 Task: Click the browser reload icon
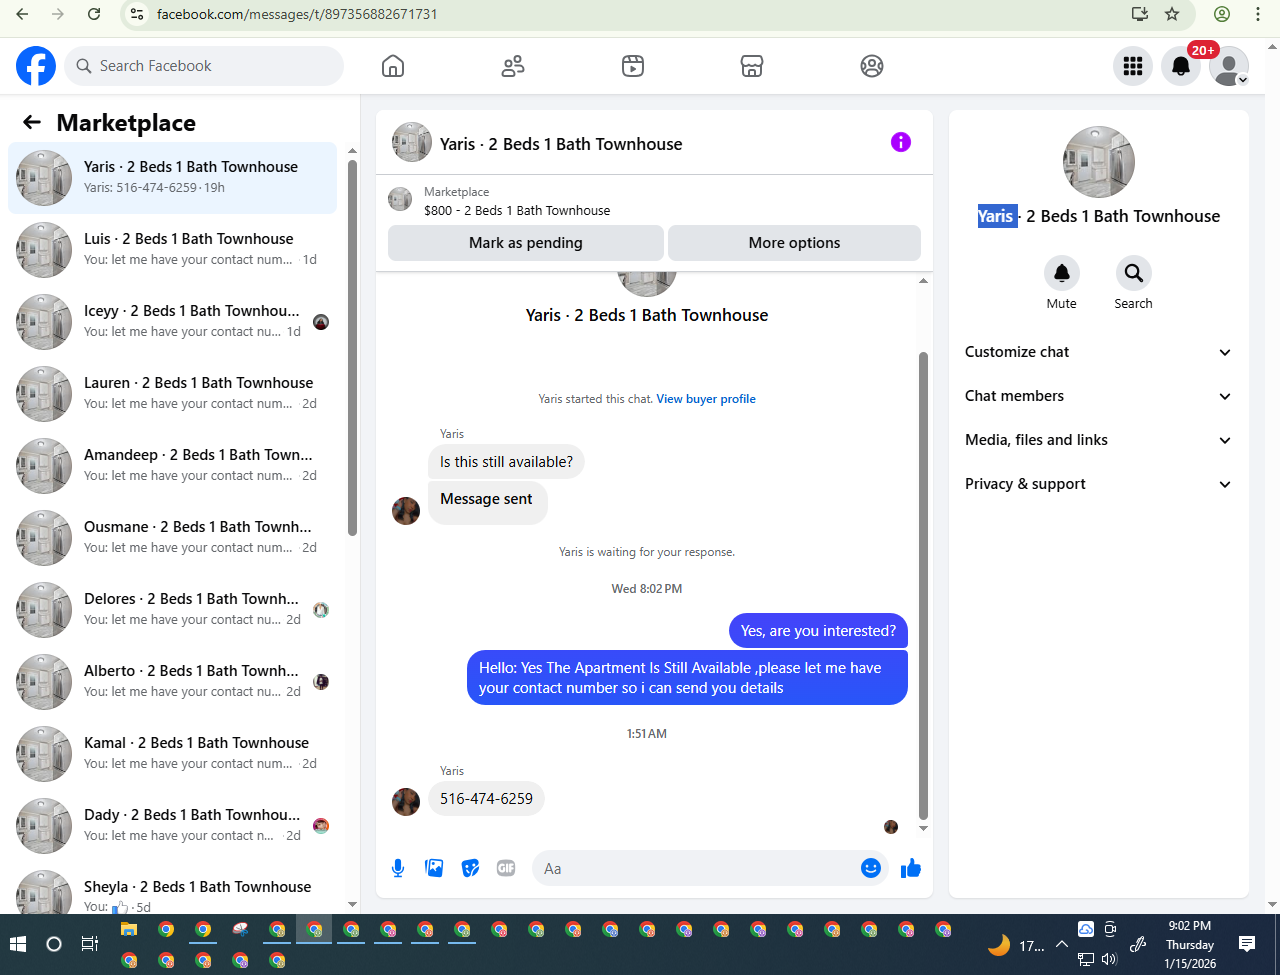[94, 14]
